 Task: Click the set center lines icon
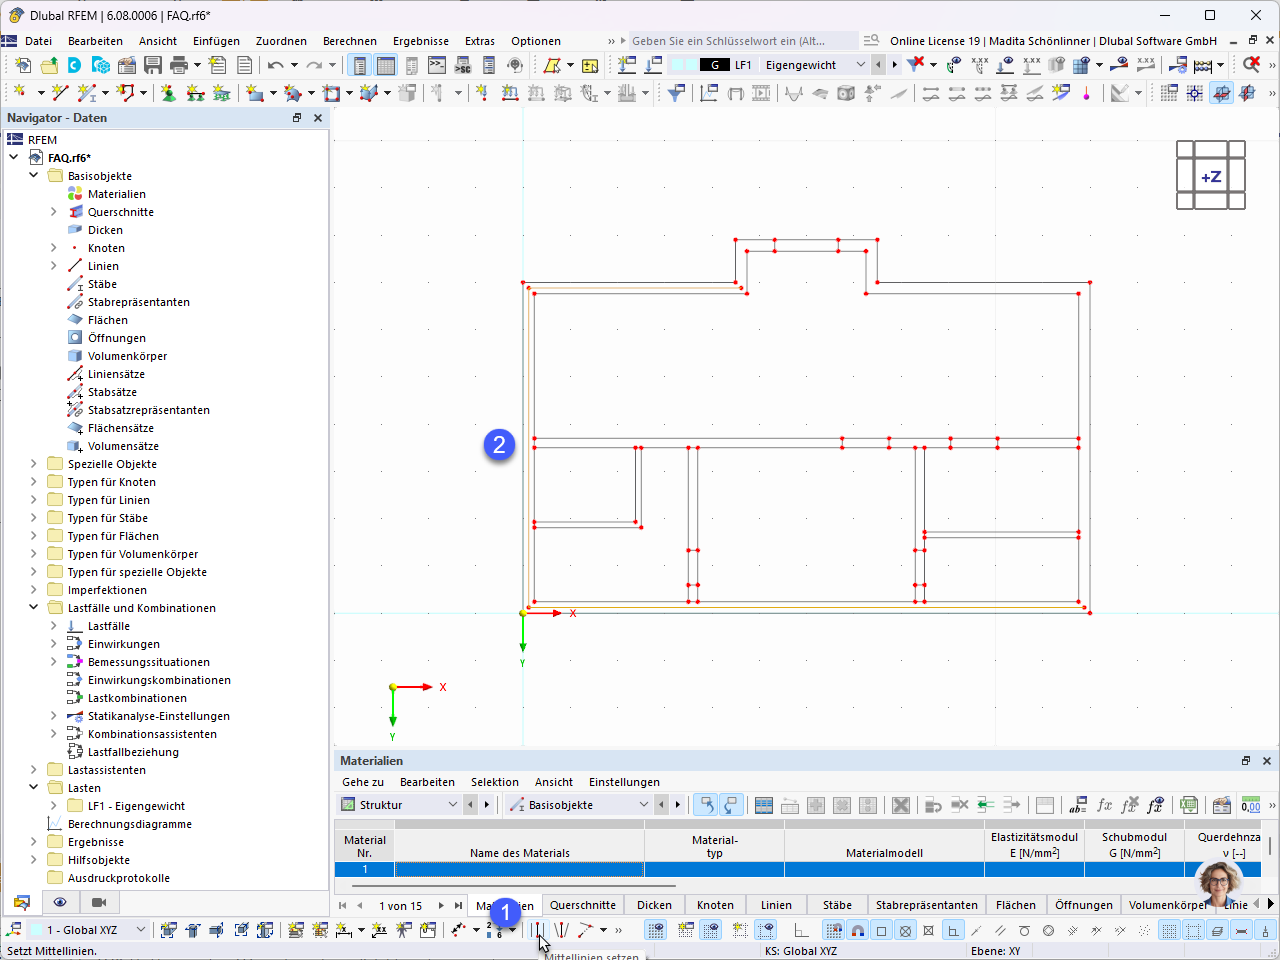(538, 930)
